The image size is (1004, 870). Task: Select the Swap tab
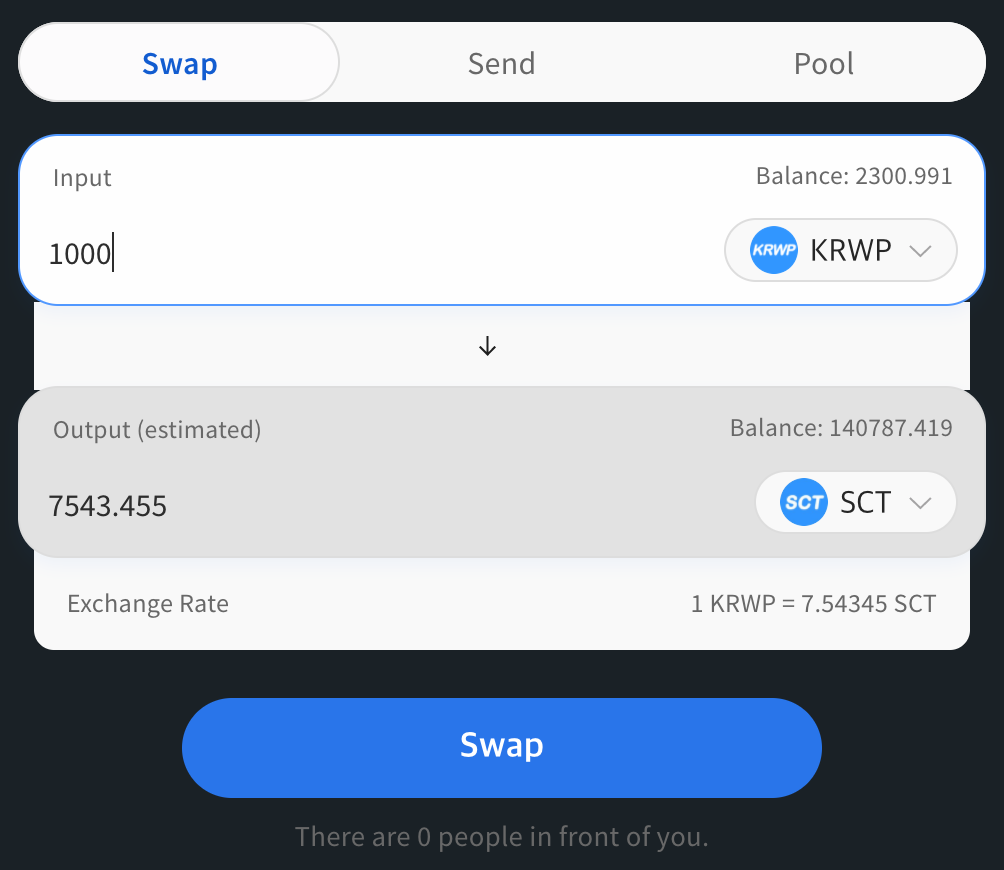pos(179,63)
